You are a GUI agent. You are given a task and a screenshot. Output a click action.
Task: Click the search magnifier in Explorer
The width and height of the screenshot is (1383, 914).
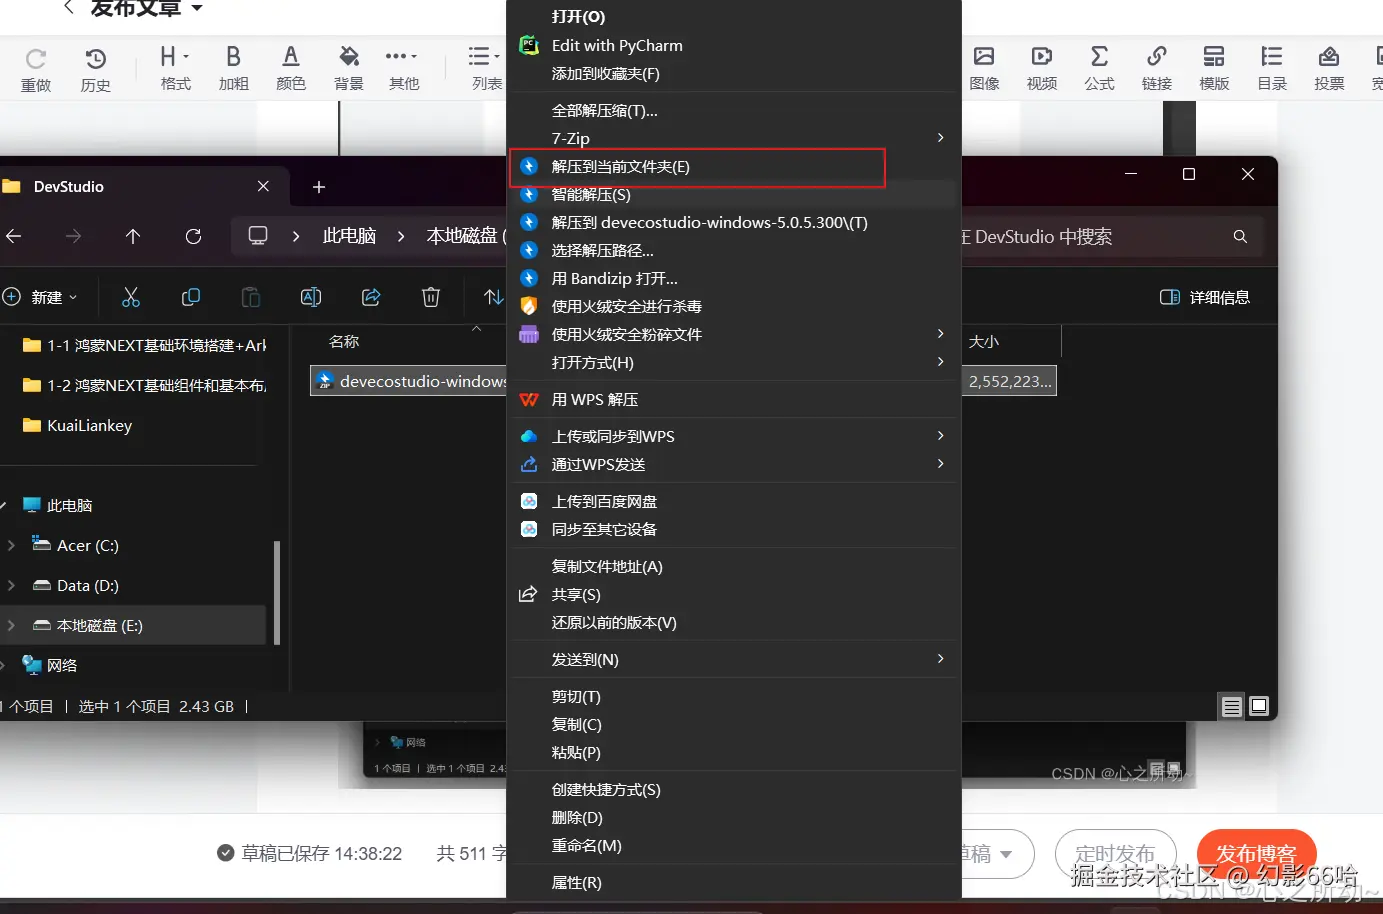tap(1240, 237)
